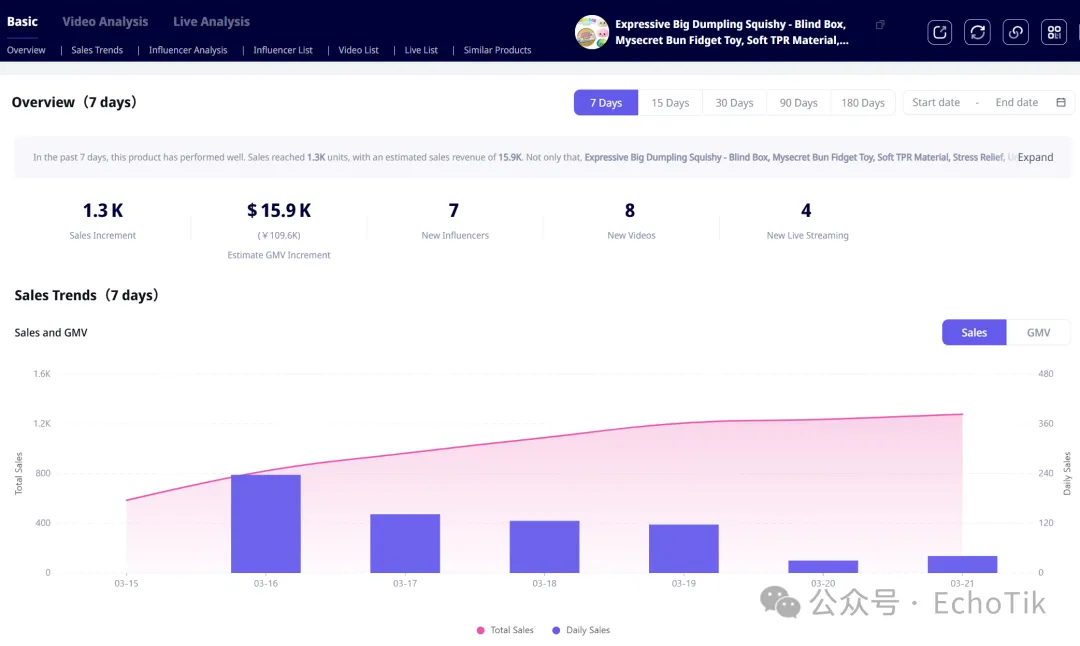Select the 30 Days range
Viewport: 1080px width, 646px height.
[734, 103]
